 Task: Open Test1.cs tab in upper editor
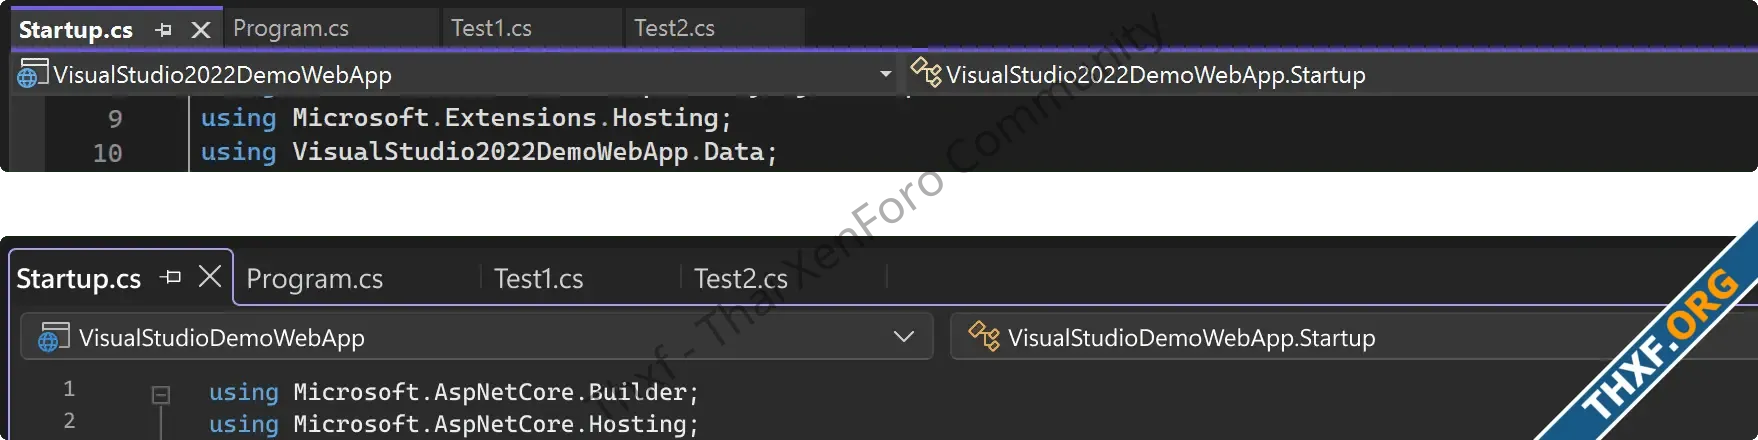click(x=491, y=28)
